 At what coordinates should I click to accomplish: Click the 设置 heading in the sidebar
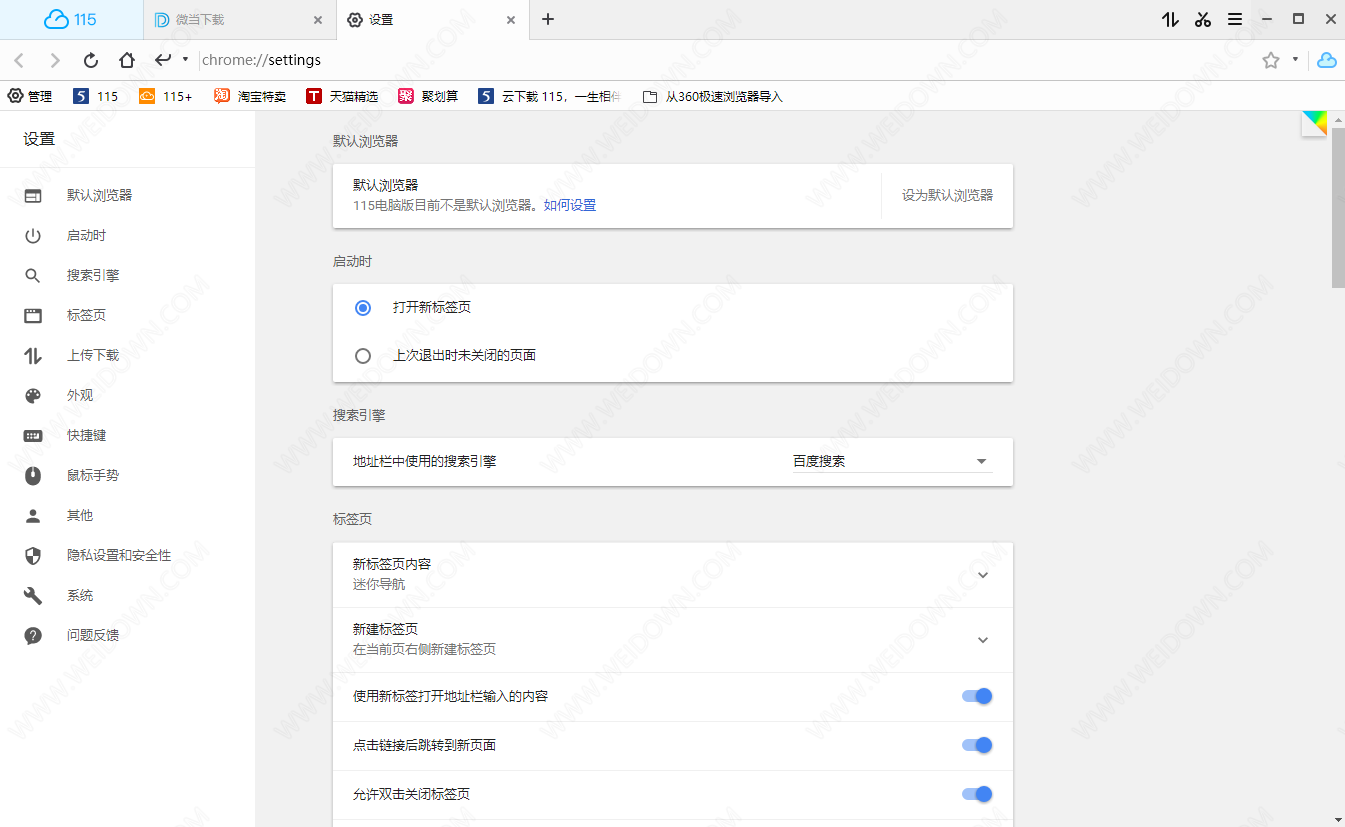pyautogui.click(x=39, y=139)
